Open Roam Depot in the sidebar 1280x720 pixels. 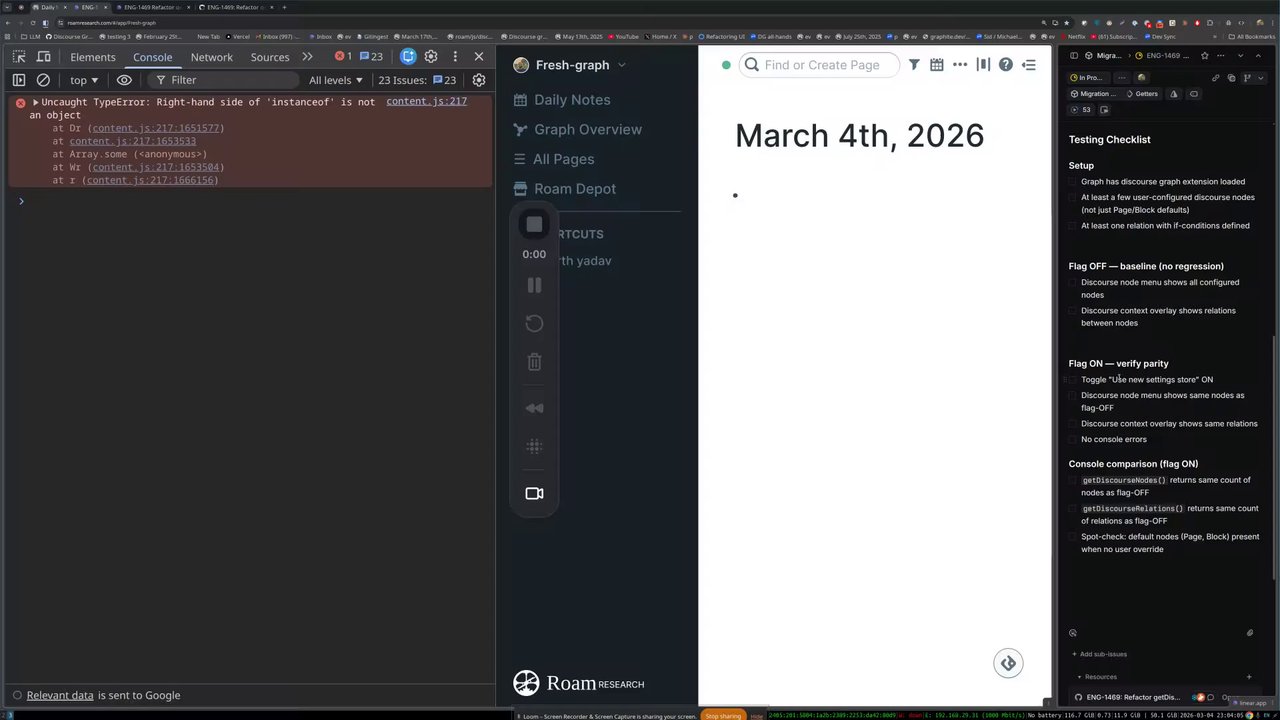tap(565, 189)
